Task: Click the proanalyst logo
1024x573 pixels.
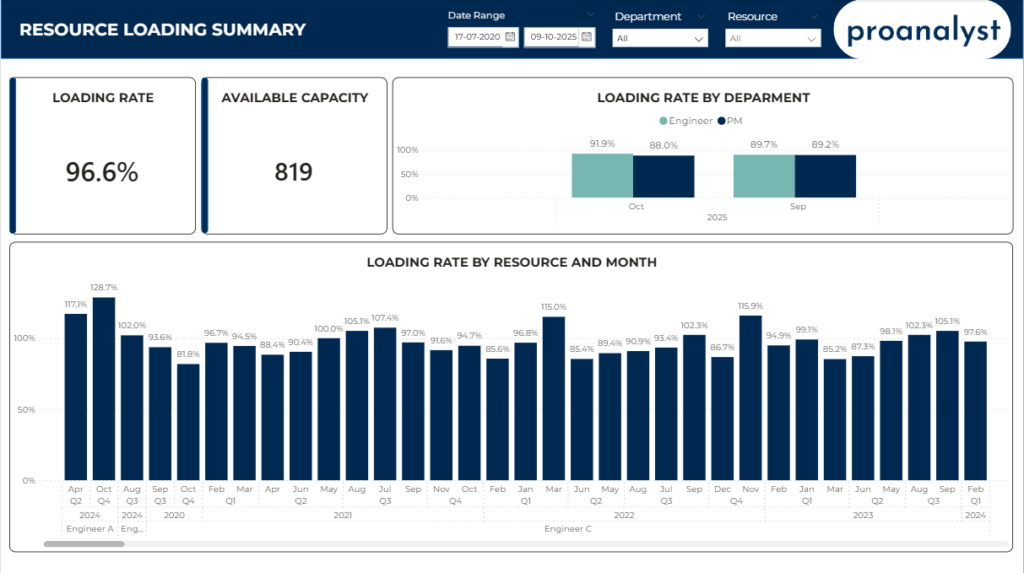Action: [x=922, y=31]
